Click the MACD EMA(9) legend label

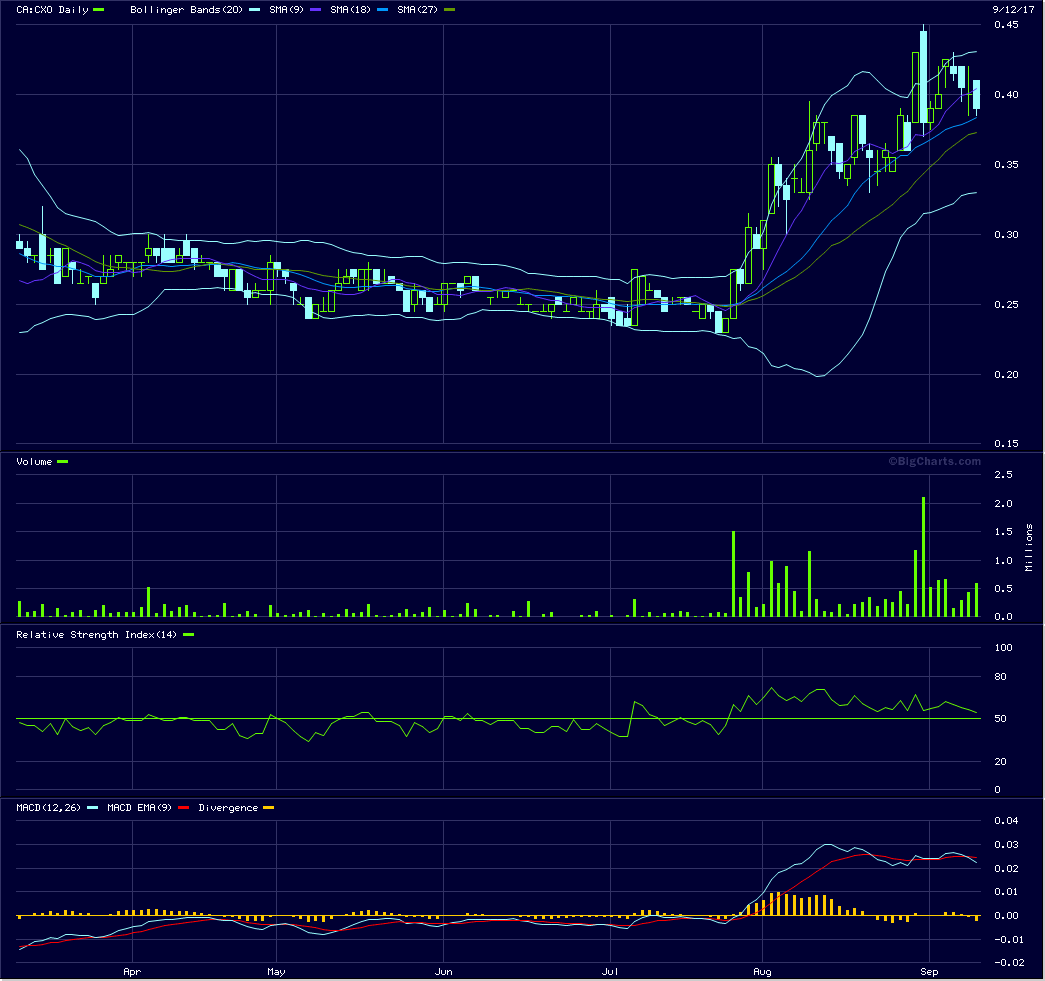139,808
